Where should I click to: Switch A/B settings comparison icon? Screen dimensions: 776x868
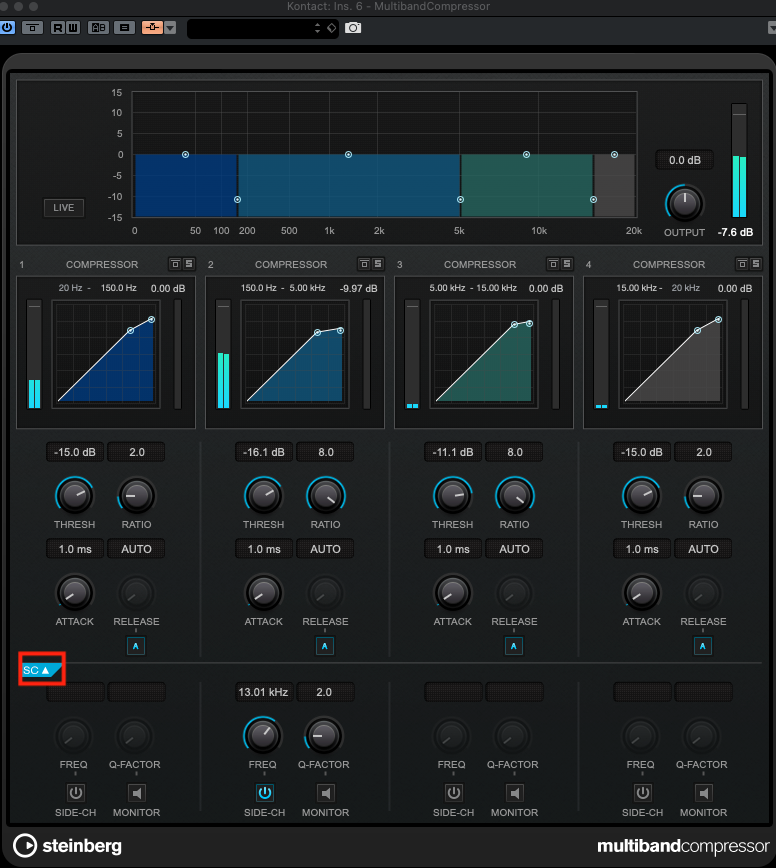[99, 28]
